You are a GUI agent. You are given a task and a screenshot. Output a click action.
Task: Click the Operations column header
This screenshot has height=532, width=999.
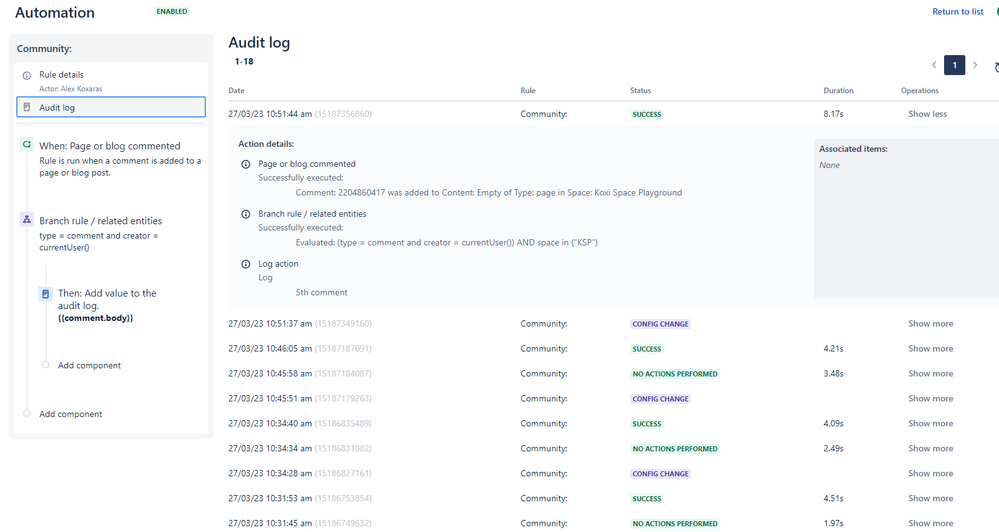[x=919, y=90]
